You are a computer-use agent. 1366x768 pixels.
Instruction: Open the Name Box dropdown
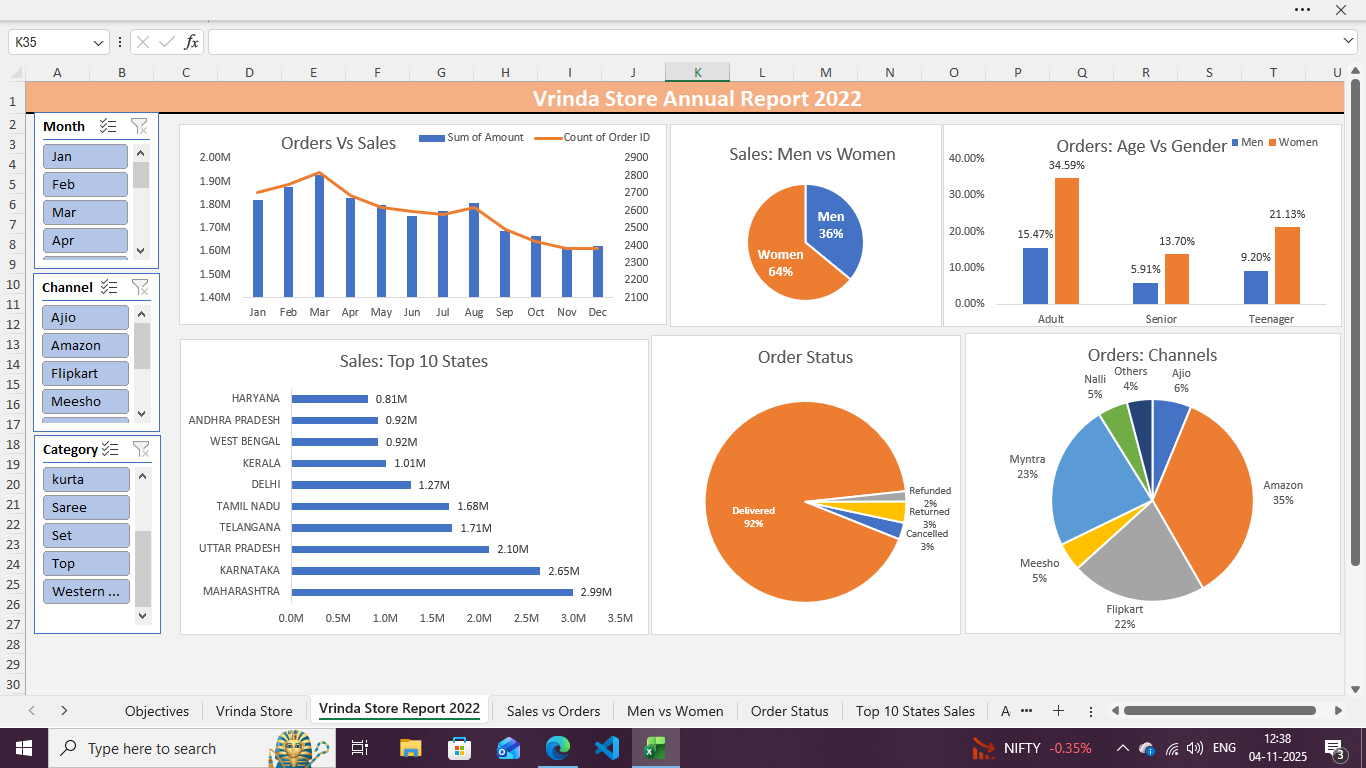click(x=97, y=42)
